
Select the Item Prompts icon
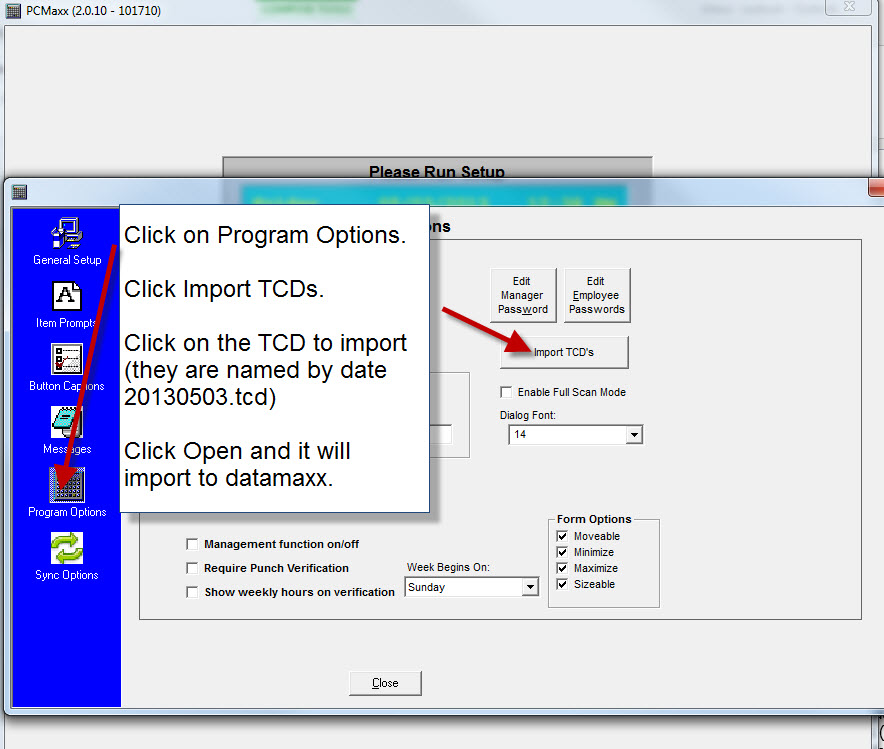(67, 296)
